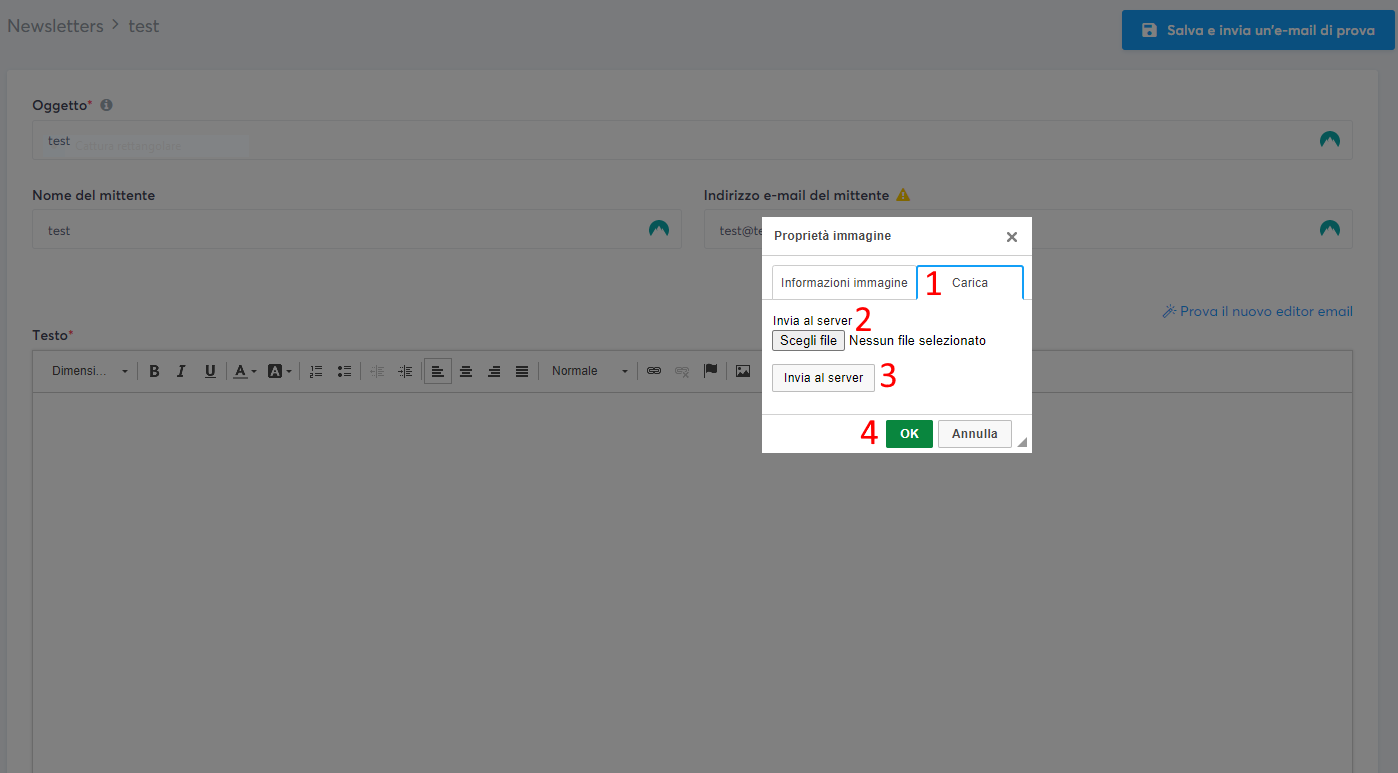Open the insert image dialog
Image resolution: width=1398 pixels, height=773 pixels.
pos(742,370)
